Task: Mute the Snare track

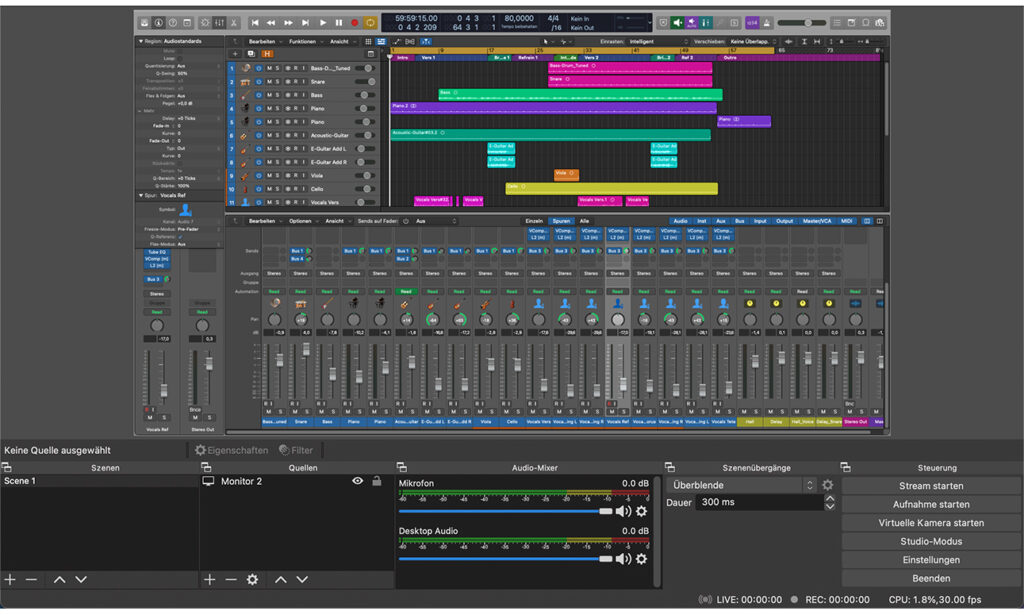Action: [x=269, y=82]
